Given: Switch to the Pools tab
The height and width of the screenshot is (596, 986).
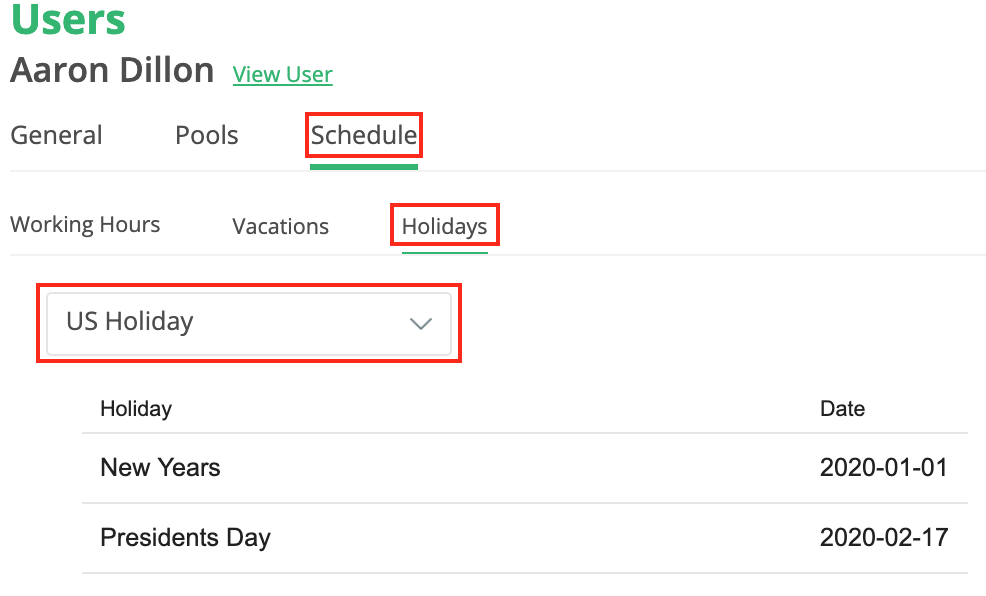Looking at the screenshot, I should coord(207,135).
